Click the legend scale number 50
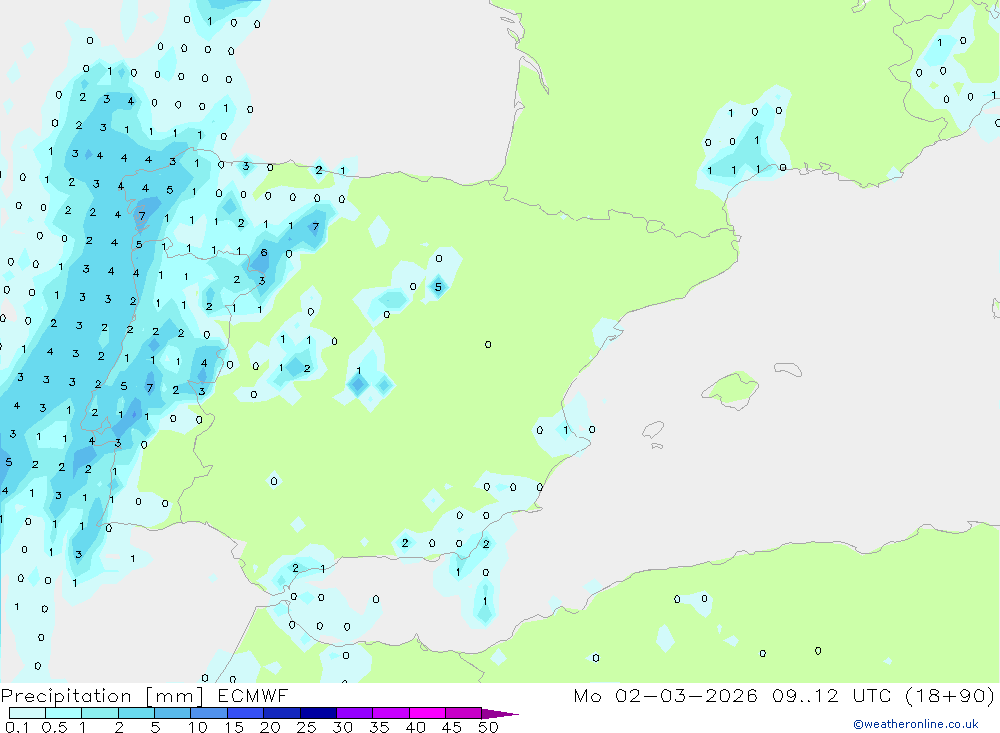This screenshot has width=1000, height=733. [x=488, y=727]
